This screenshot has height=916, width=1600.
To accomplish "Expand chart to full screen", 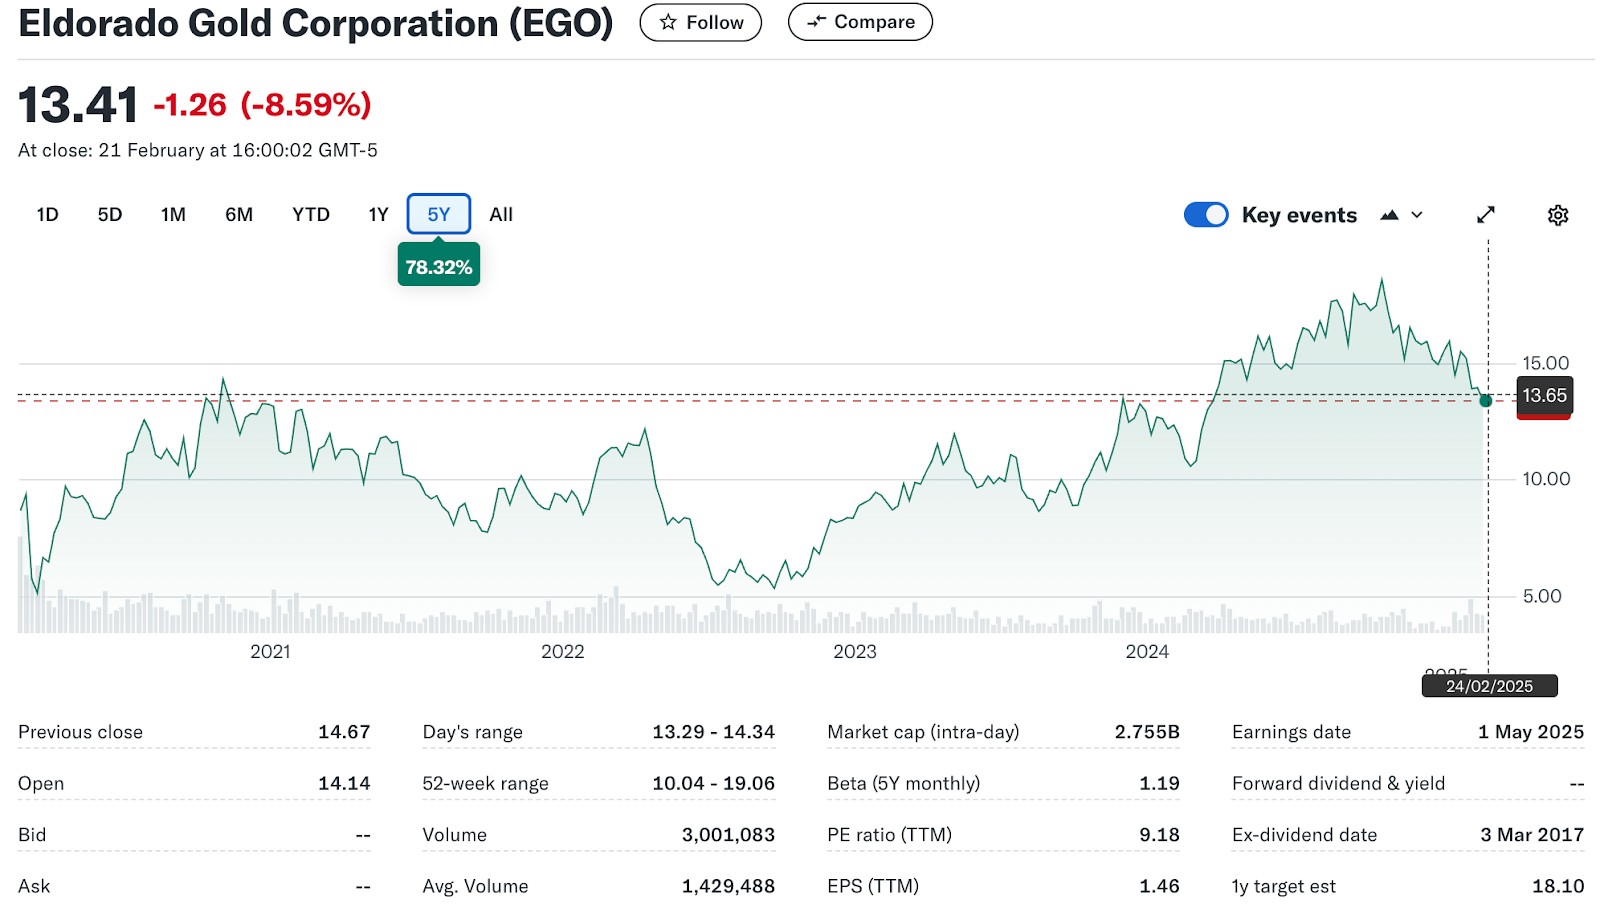I will click(x=1486, y=215).
